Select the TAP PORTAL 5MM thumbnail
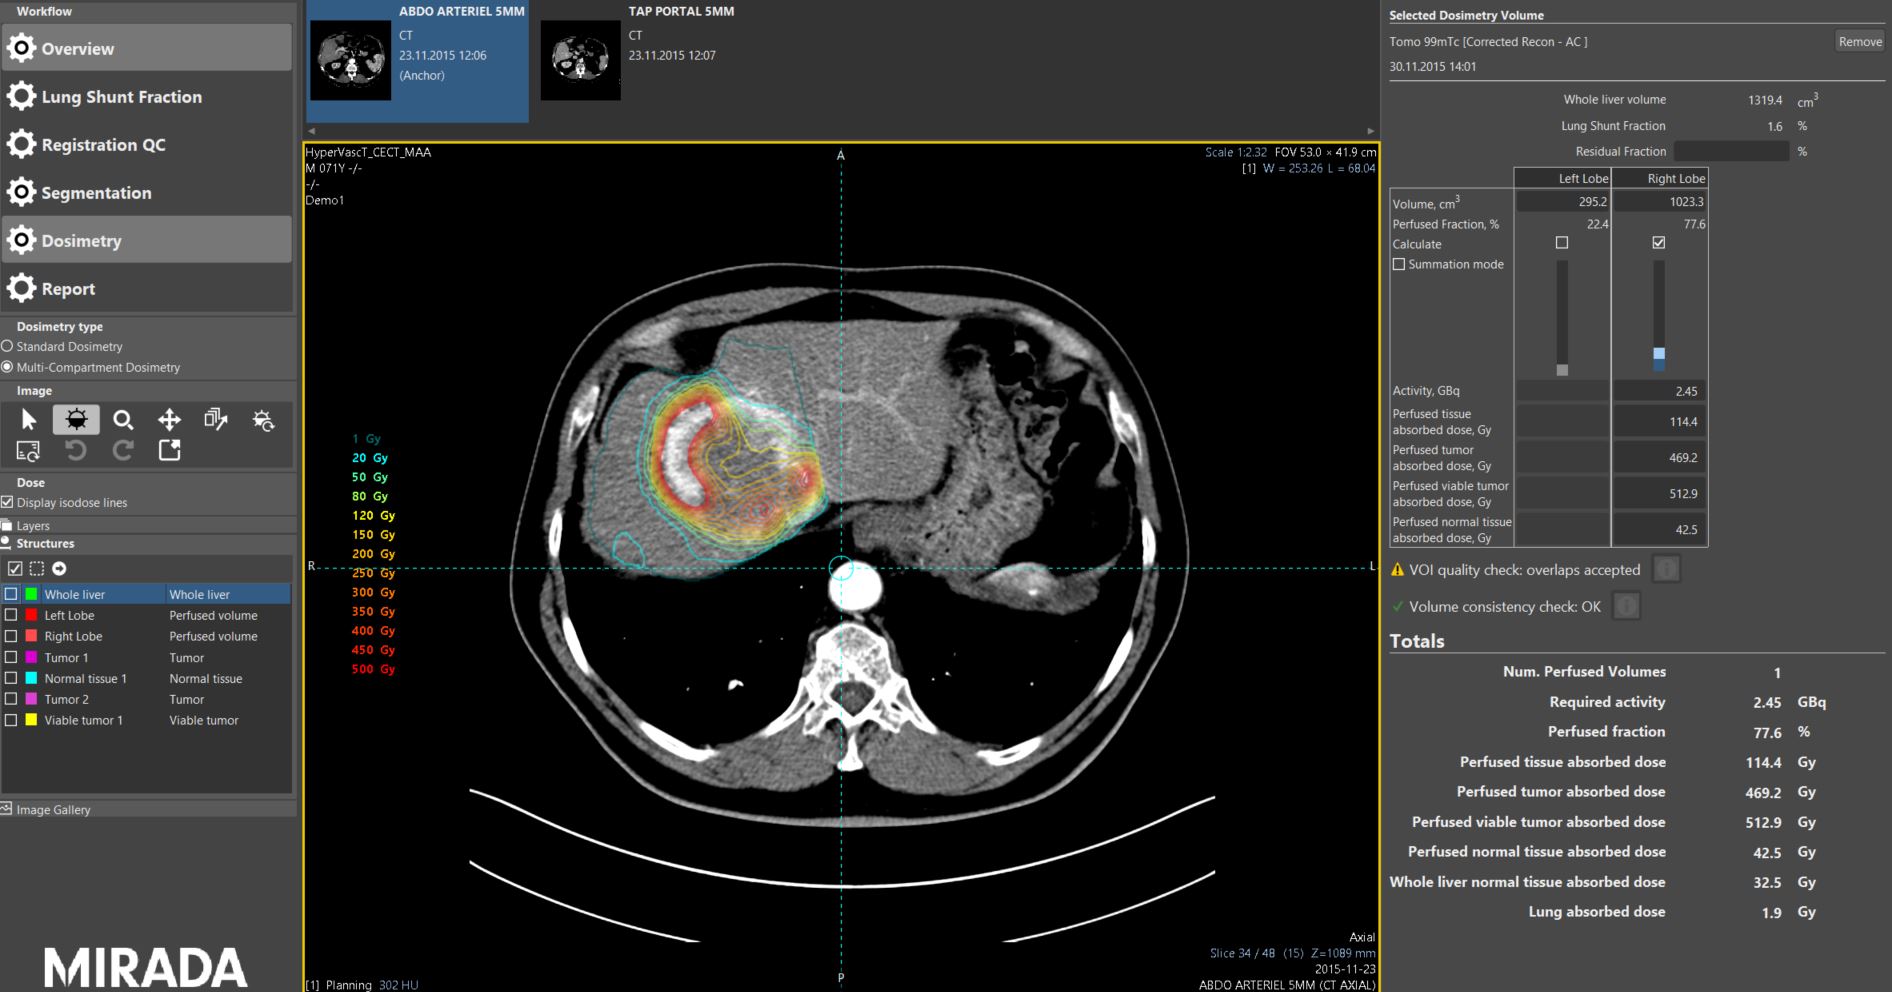 (580, 60)
